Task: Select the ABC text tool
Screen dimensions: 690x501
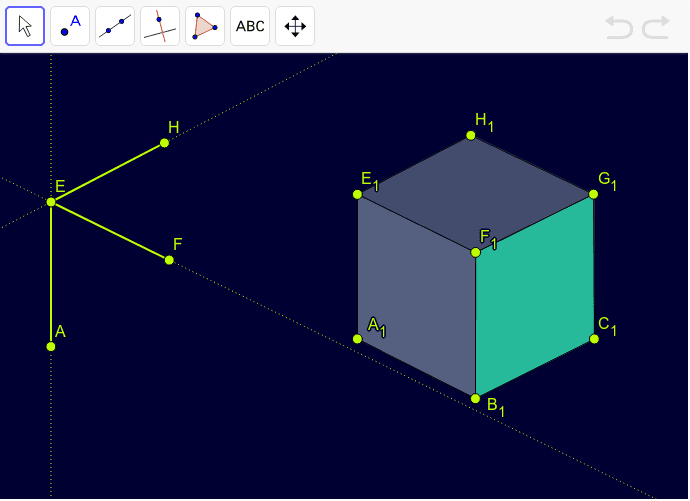Action: click(x=250, y=26)
